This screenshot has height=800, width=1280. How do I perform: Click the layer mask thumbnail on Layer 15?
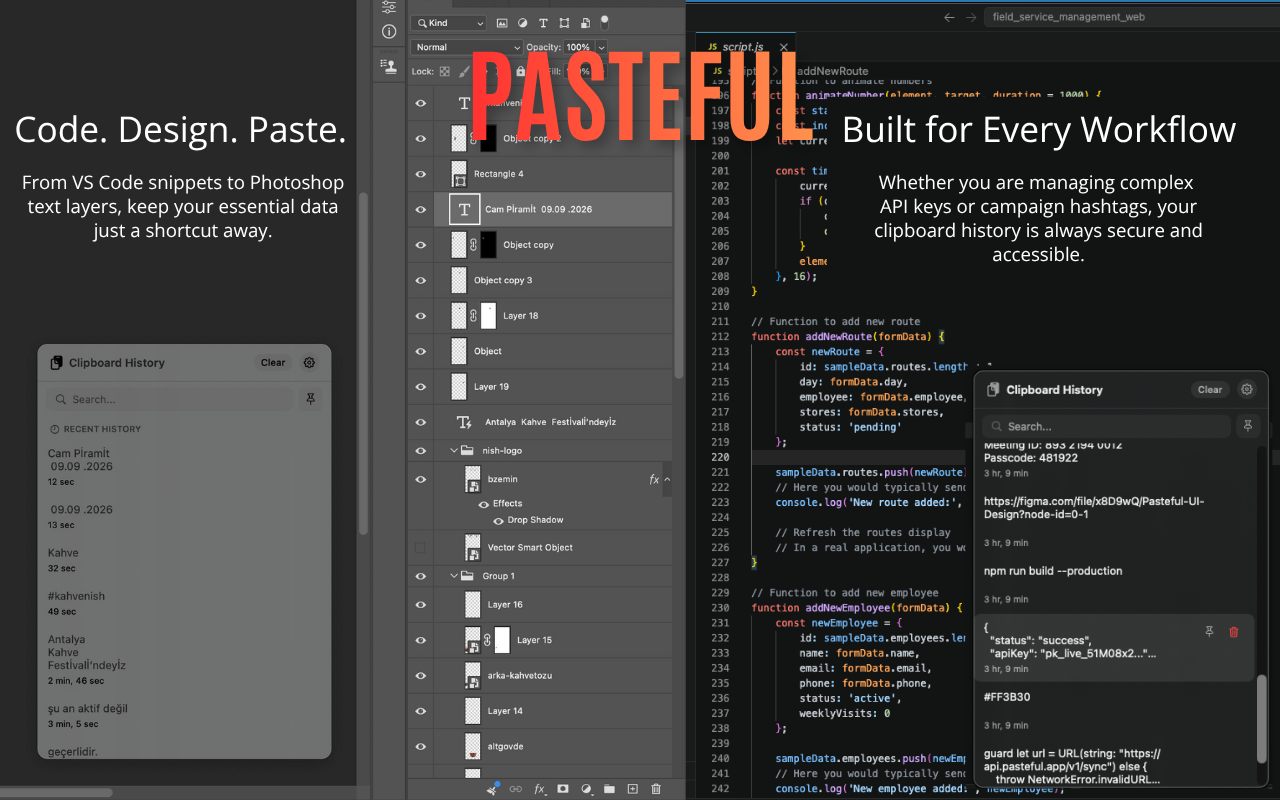[x=502, y=640]
